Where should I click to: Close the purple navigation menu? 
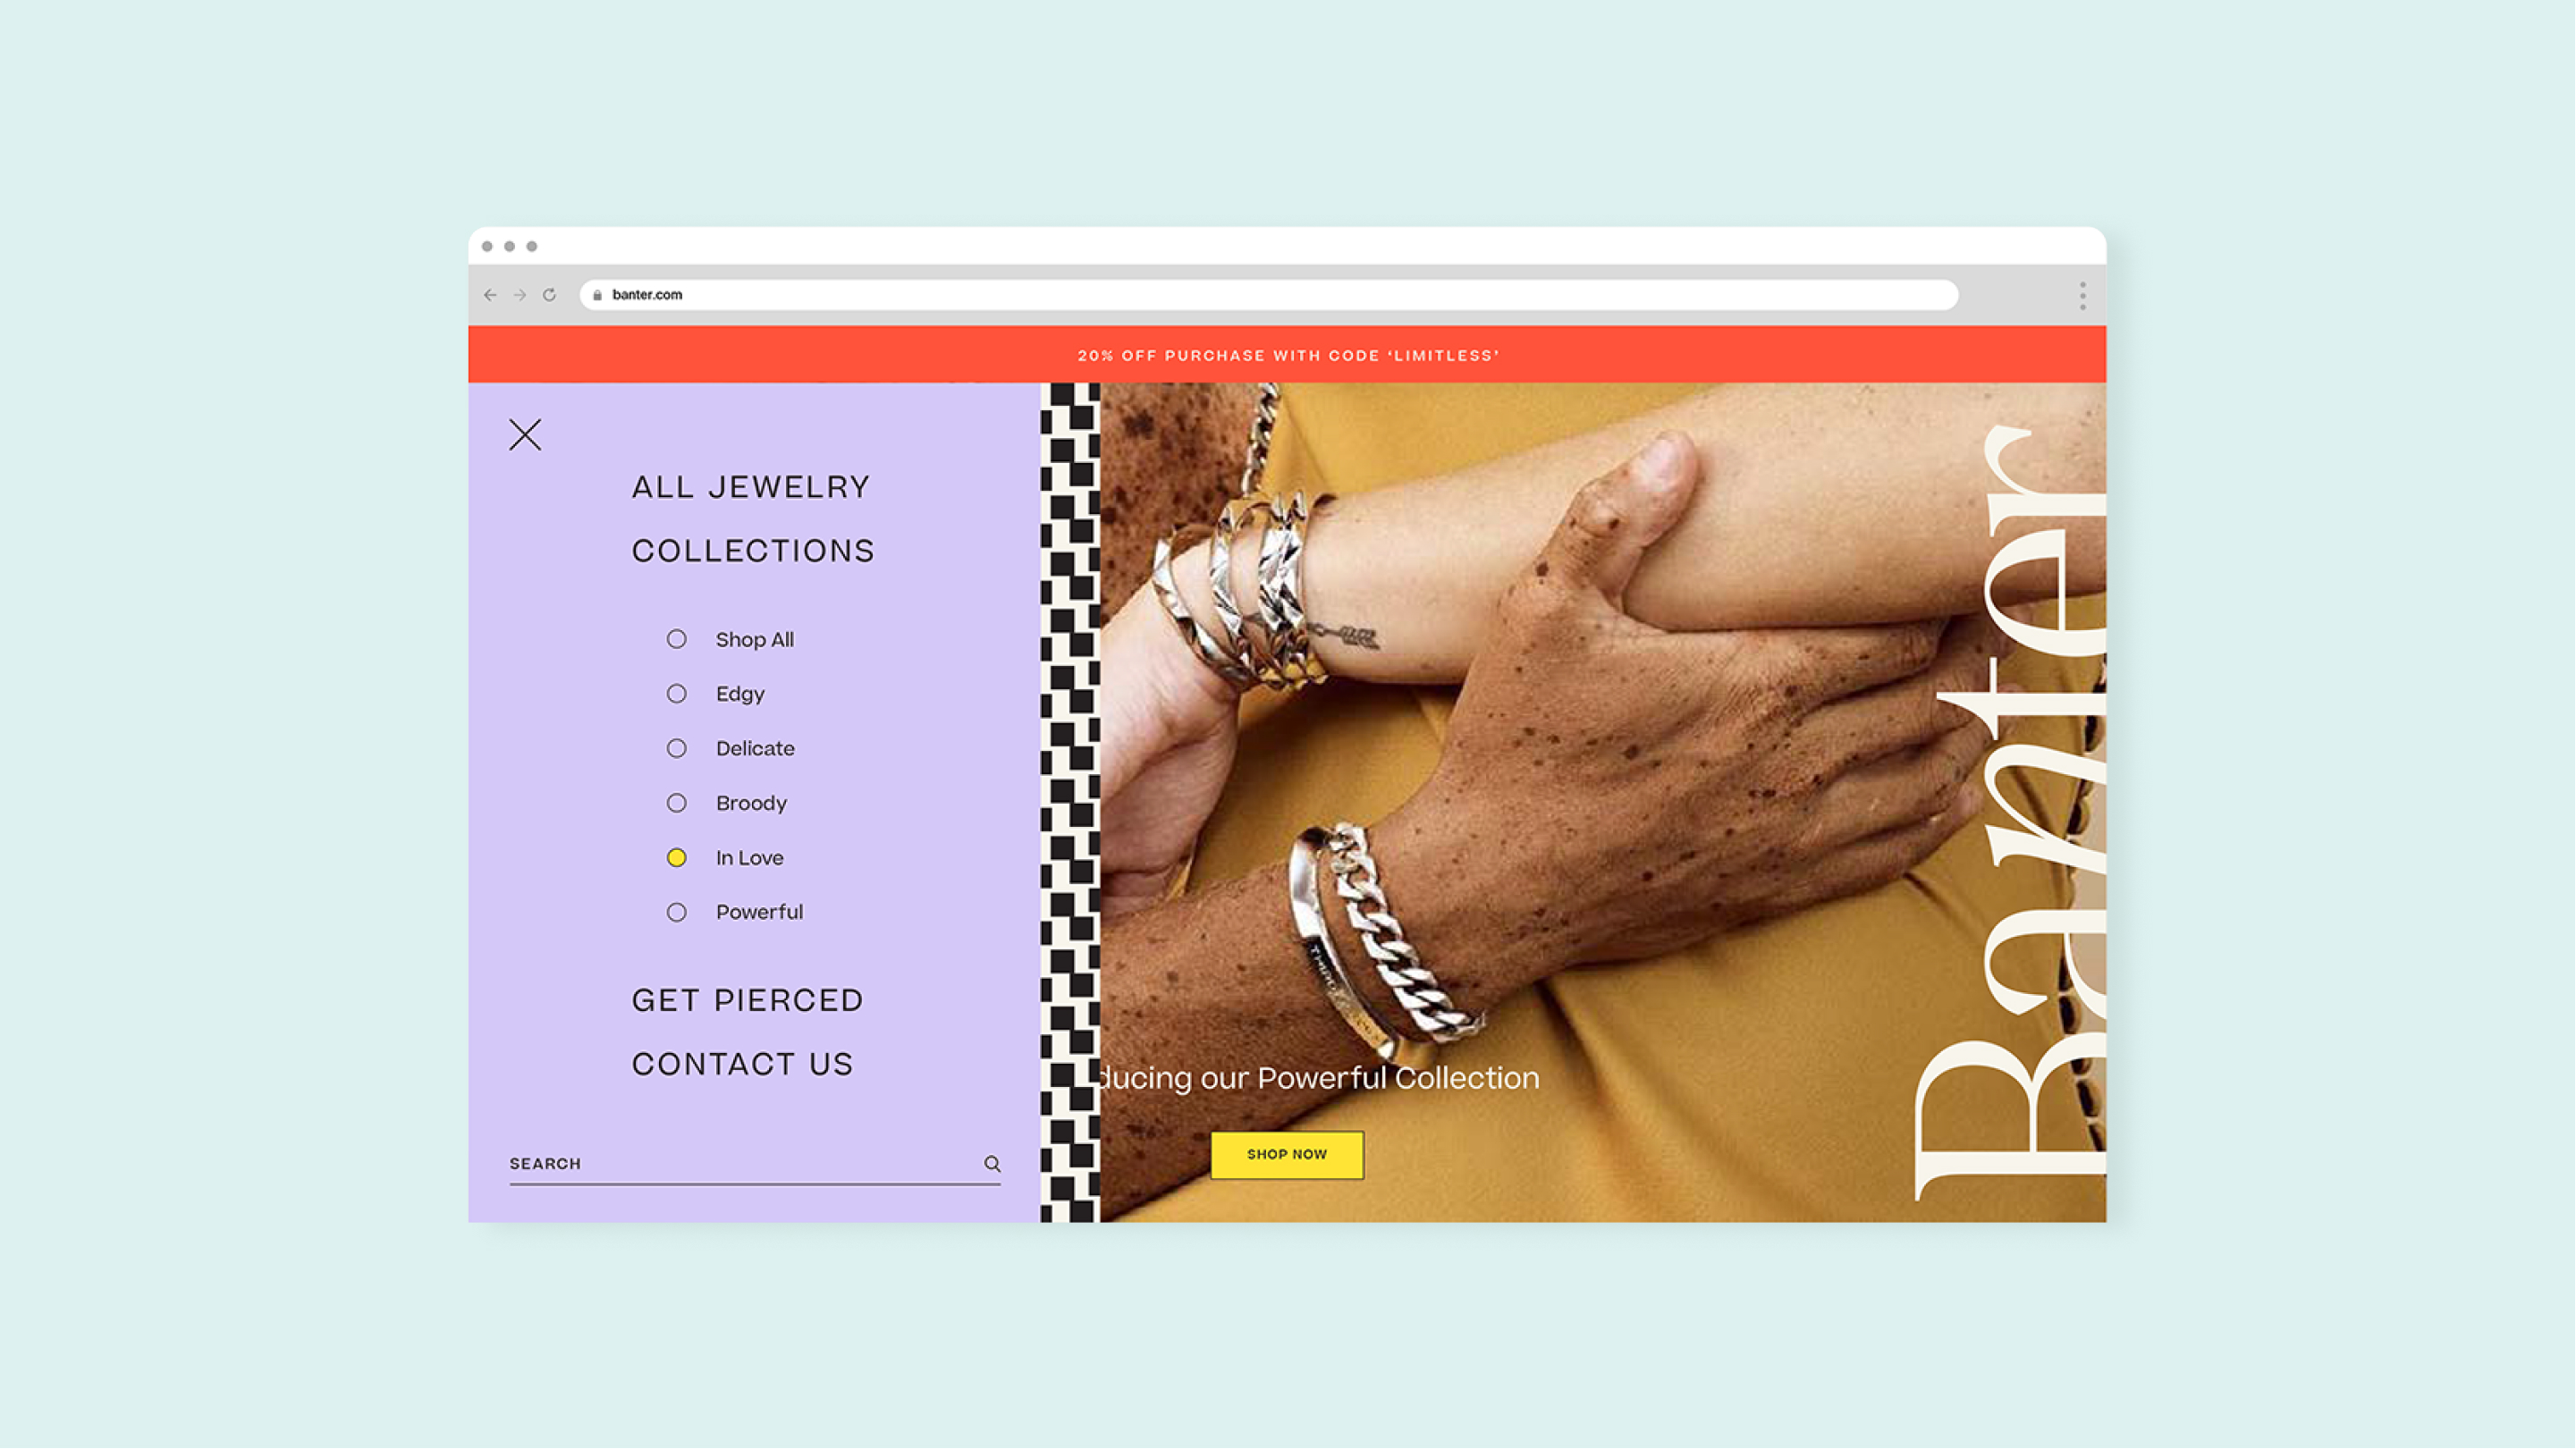click(525, 435)
